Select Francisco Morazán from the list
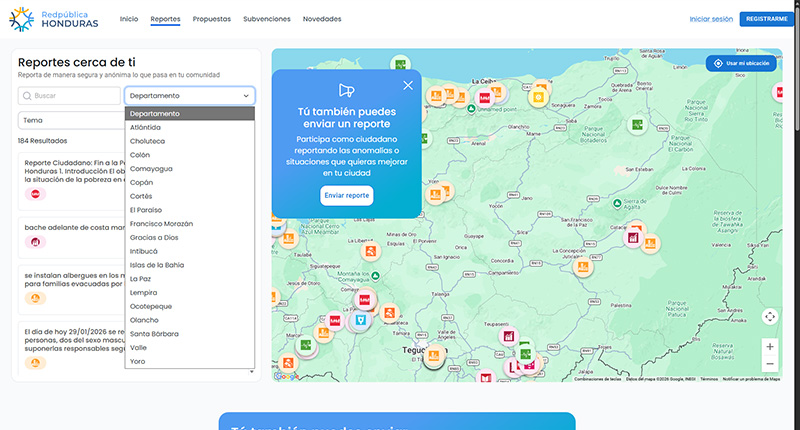This screenshot has width=800, height=430. click(x=162, y=223)
